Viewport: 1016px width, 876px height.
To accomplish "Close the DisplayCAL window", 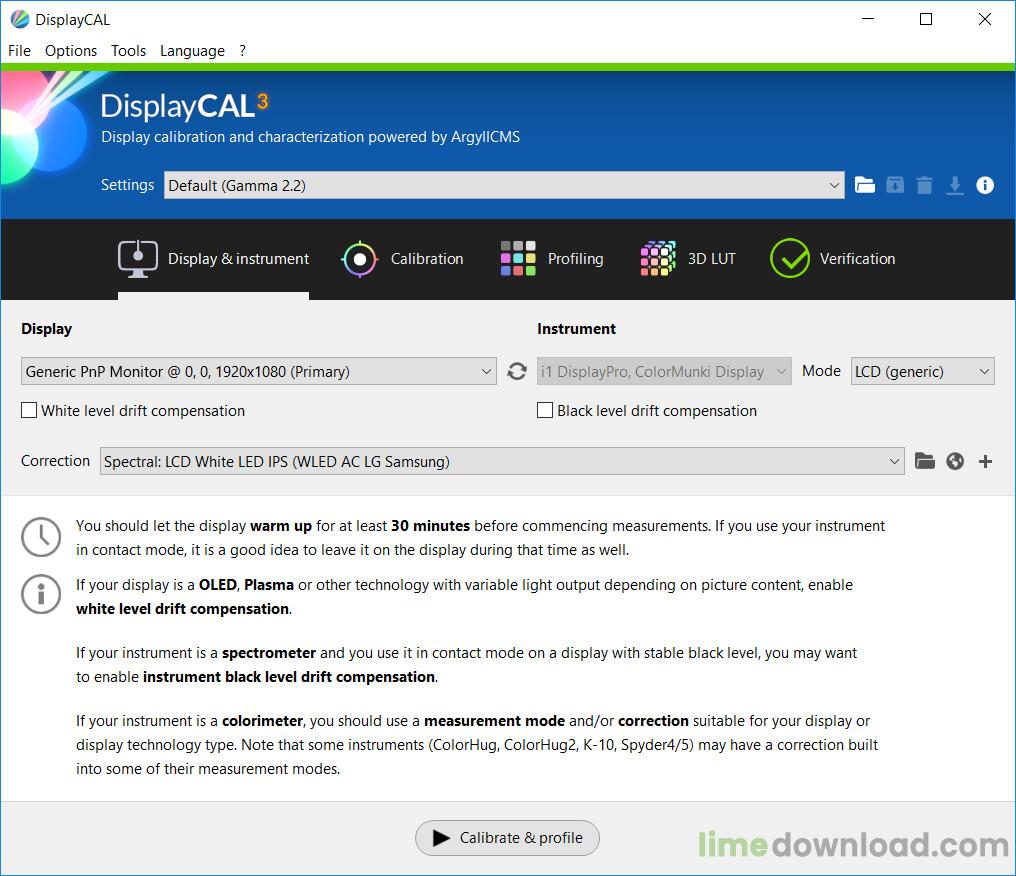I will [x=984, y=19].
